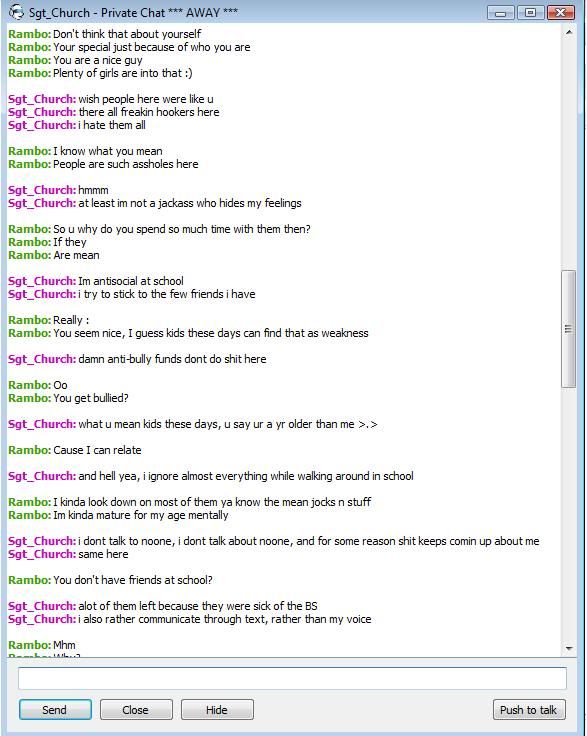The image size is (587, 736).
Task: Send the typed message
Action: point(55,709)
